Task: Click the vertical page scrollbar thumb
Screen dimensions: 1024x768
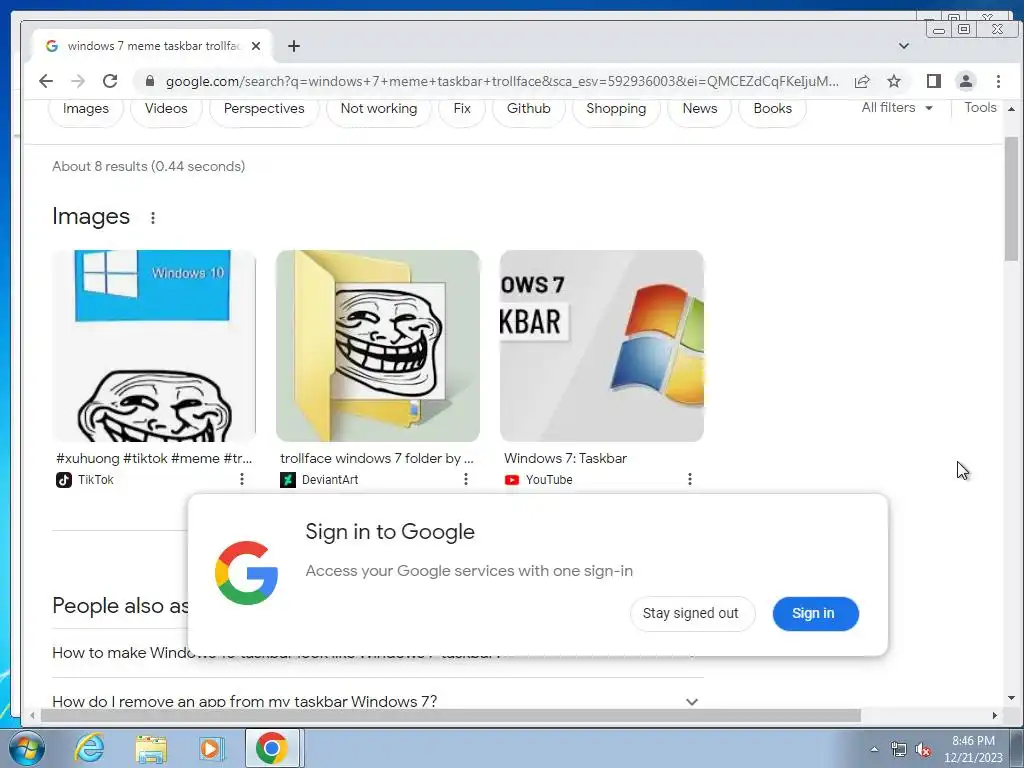Action: pyautogui.click(x=1012, y=199)
